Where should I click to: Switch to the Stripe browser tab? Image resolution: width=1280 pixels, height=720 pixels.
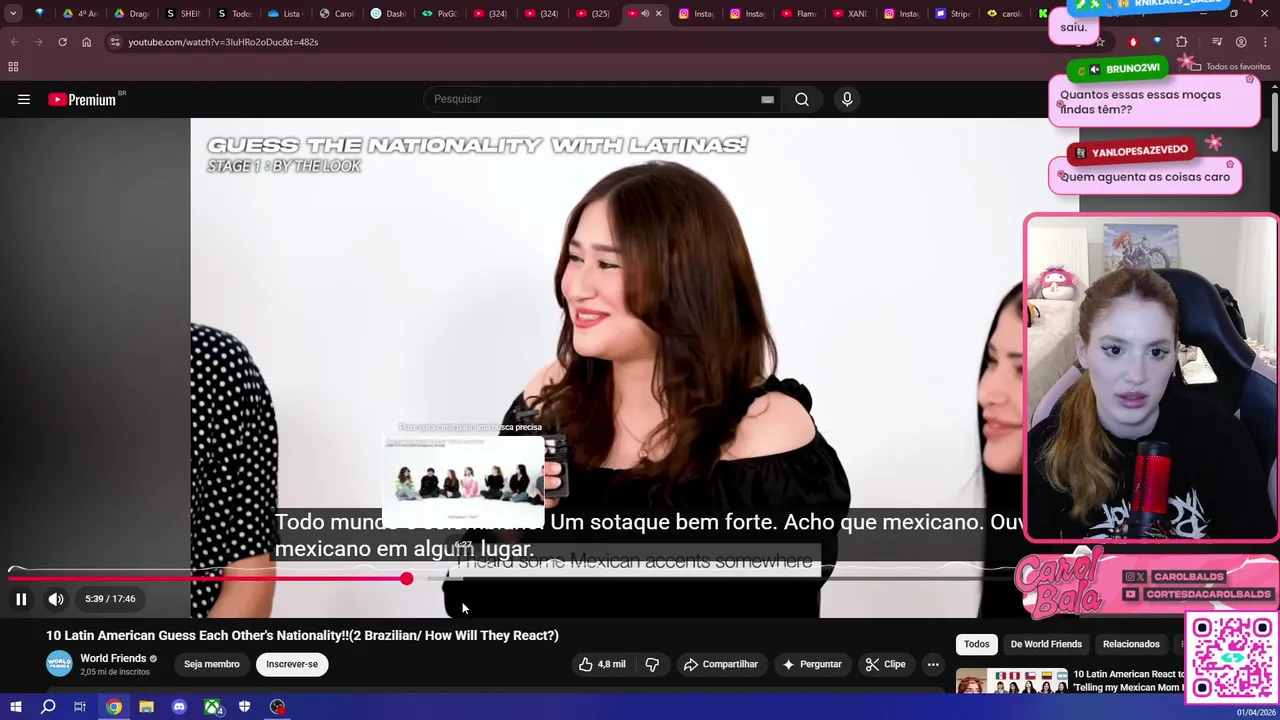(954, 14)
